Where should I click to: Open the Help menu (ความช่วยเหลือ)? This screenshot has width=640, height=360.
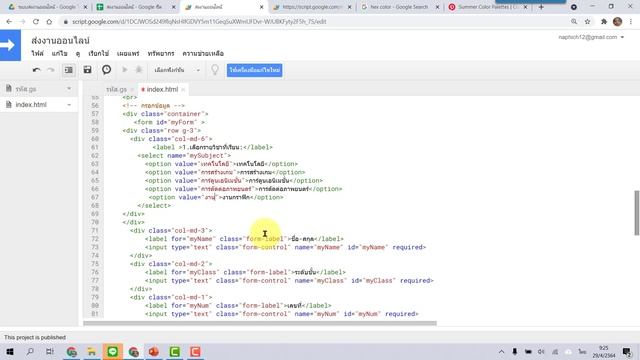[203, 53]
